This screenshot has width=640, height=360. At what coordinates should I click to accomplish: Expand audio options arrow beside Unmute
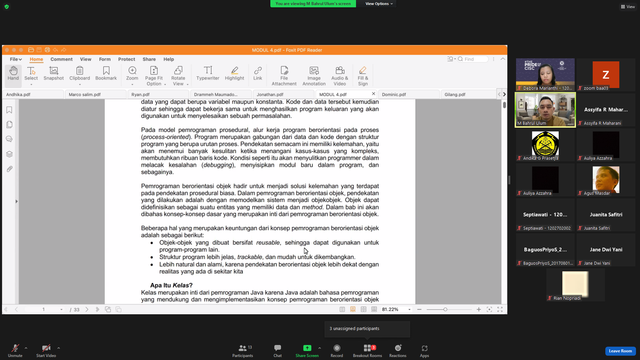[26, 348]
